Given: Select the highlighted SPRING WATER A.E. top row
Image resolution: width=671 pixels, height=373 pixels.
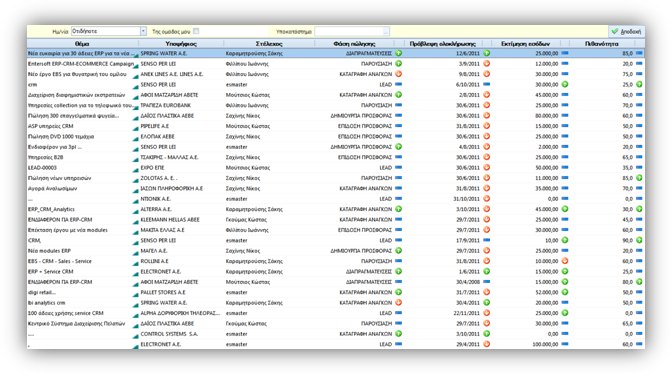Looking at the screenshot, I should point(336,53).
